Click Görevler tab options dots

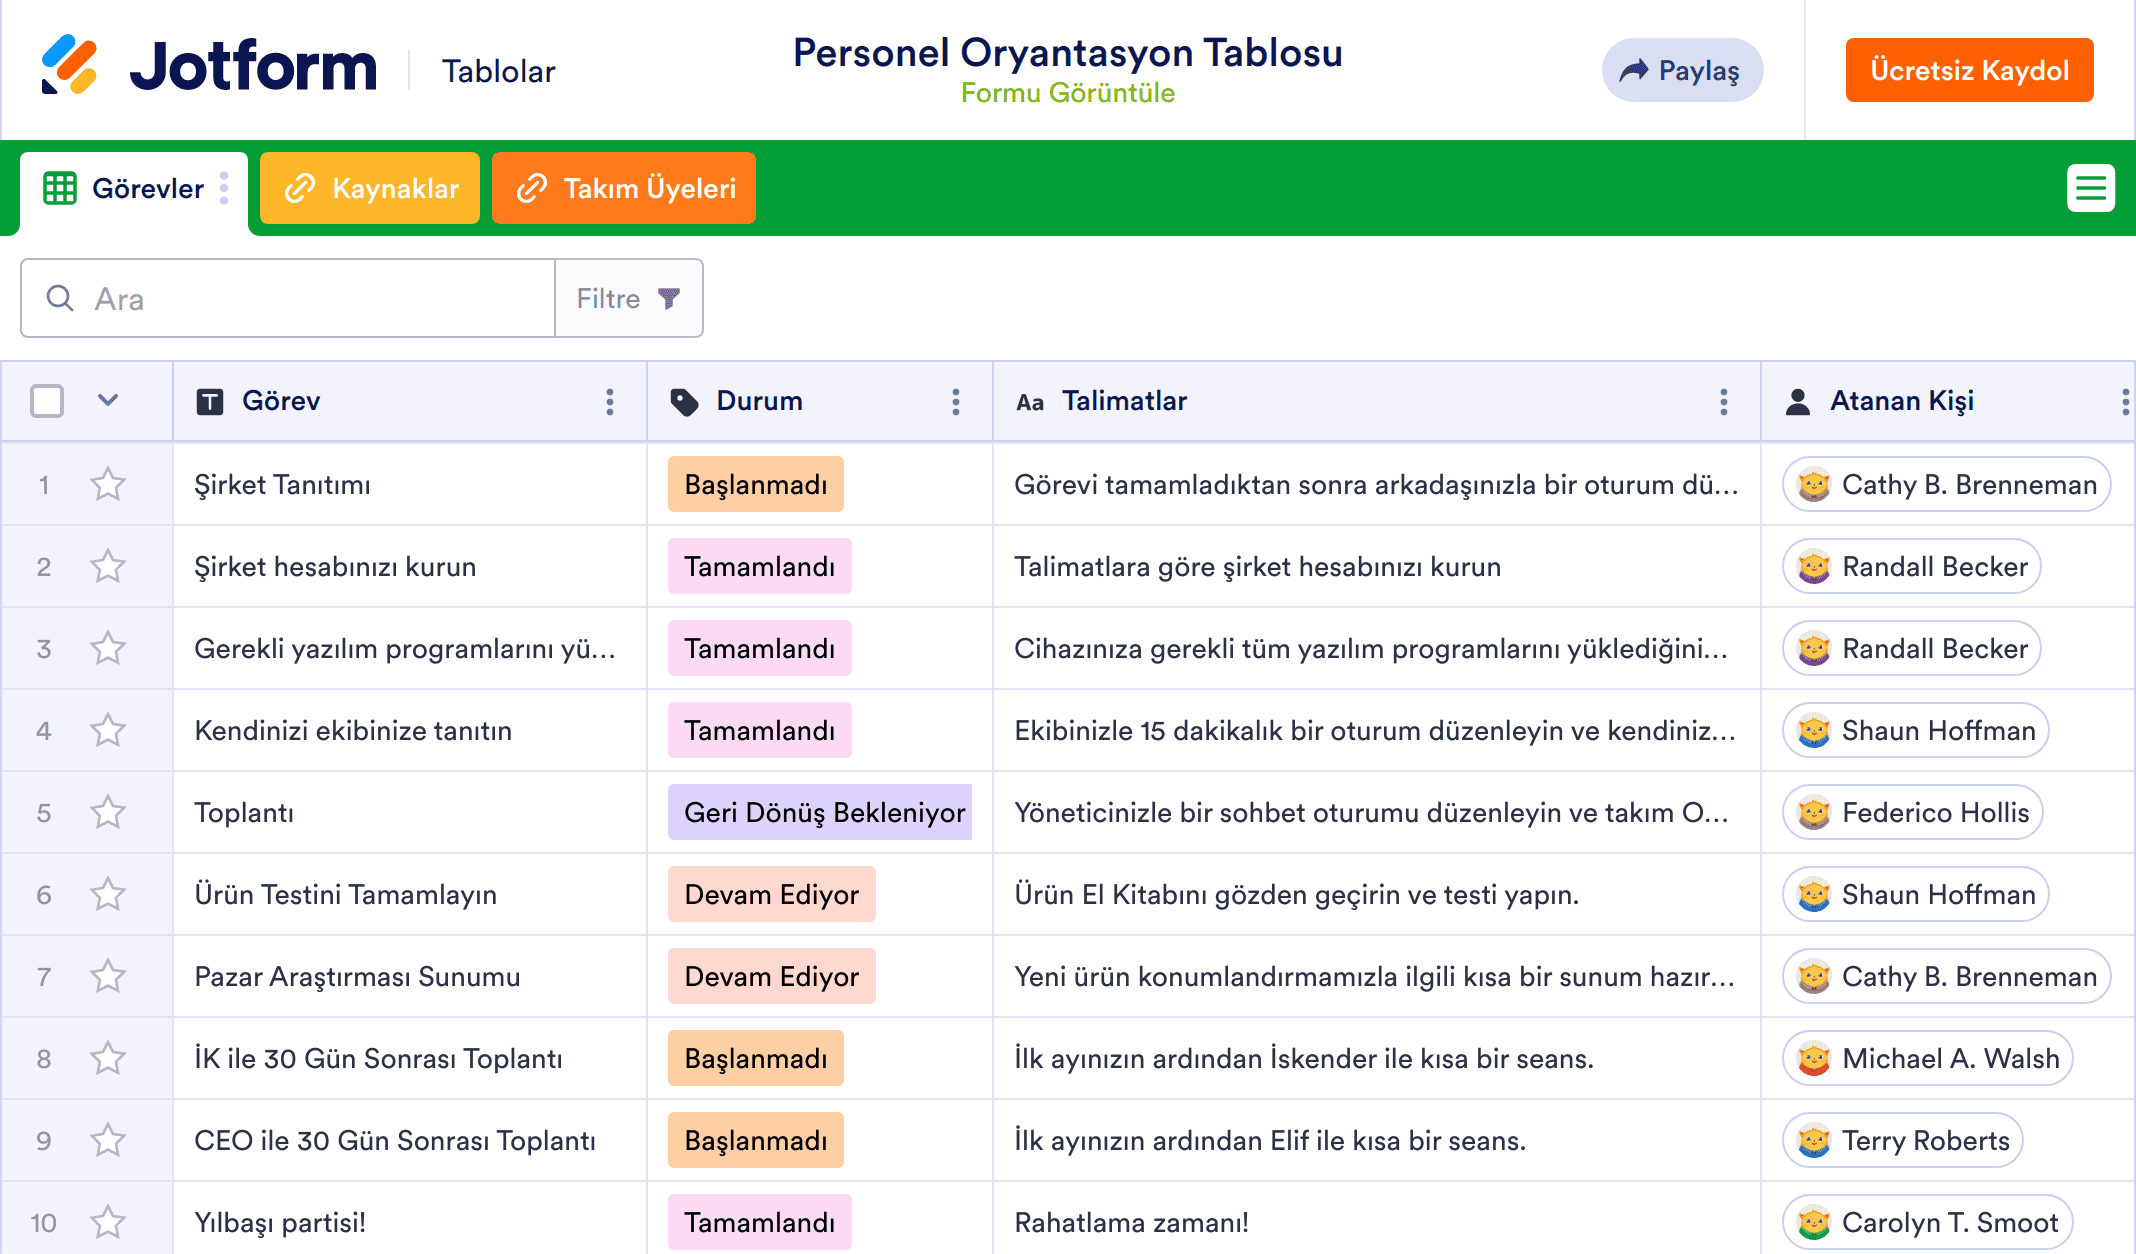pos(224,188)
